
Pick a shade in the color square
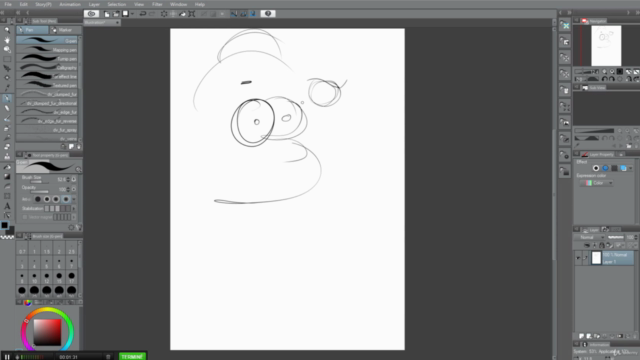click(47, 332)
